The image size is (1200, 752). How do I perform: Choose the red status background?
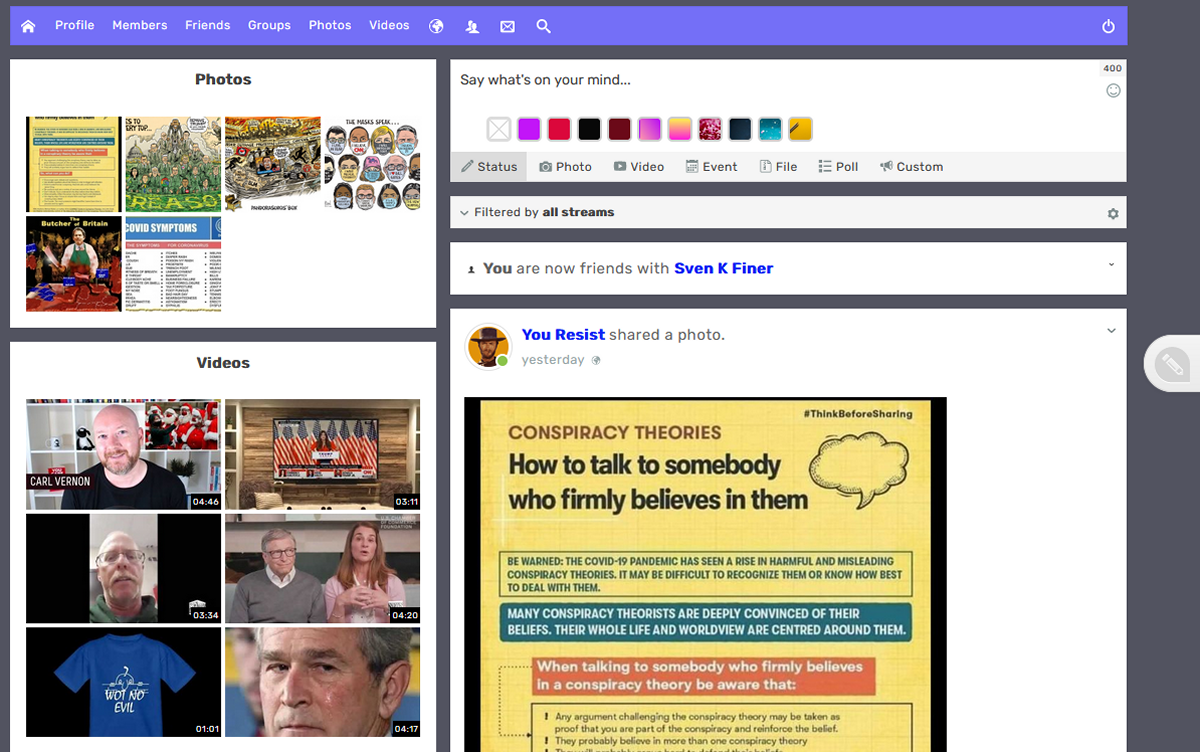pyautogui.click(x=559, y=129)
